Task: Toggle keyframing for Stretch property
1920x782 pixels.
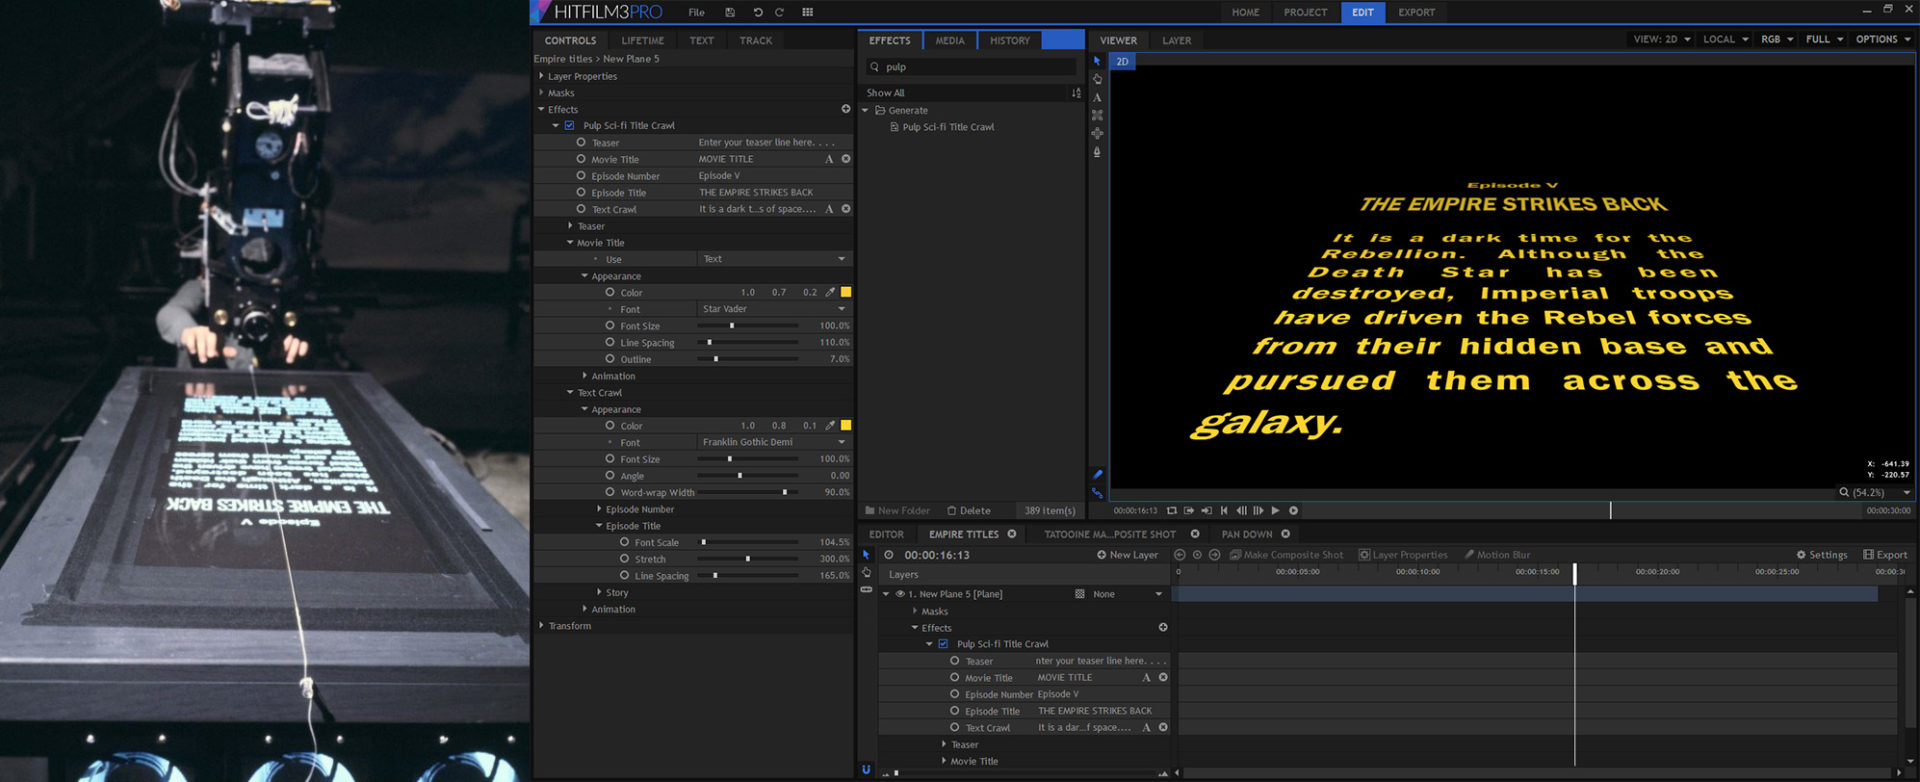Action: 625,558
